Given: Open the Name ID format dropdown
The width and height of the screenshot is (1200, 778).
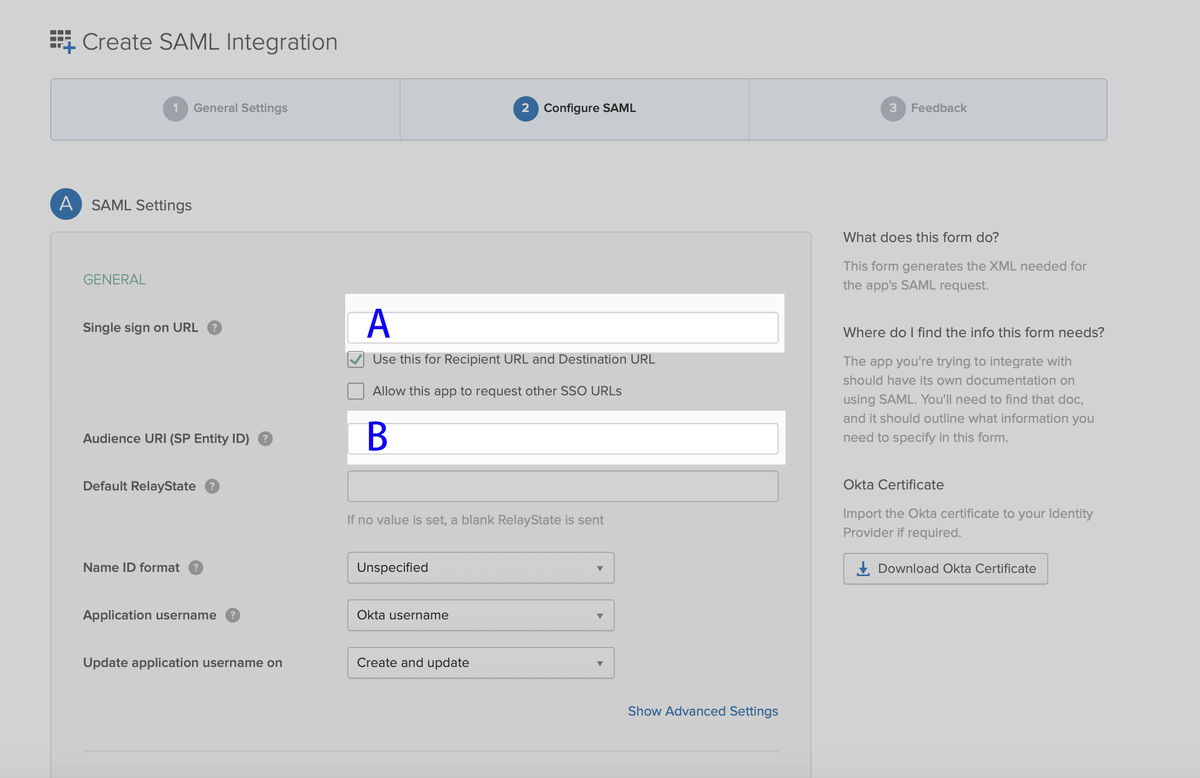Looking at the screenshot, I should 480,567.
